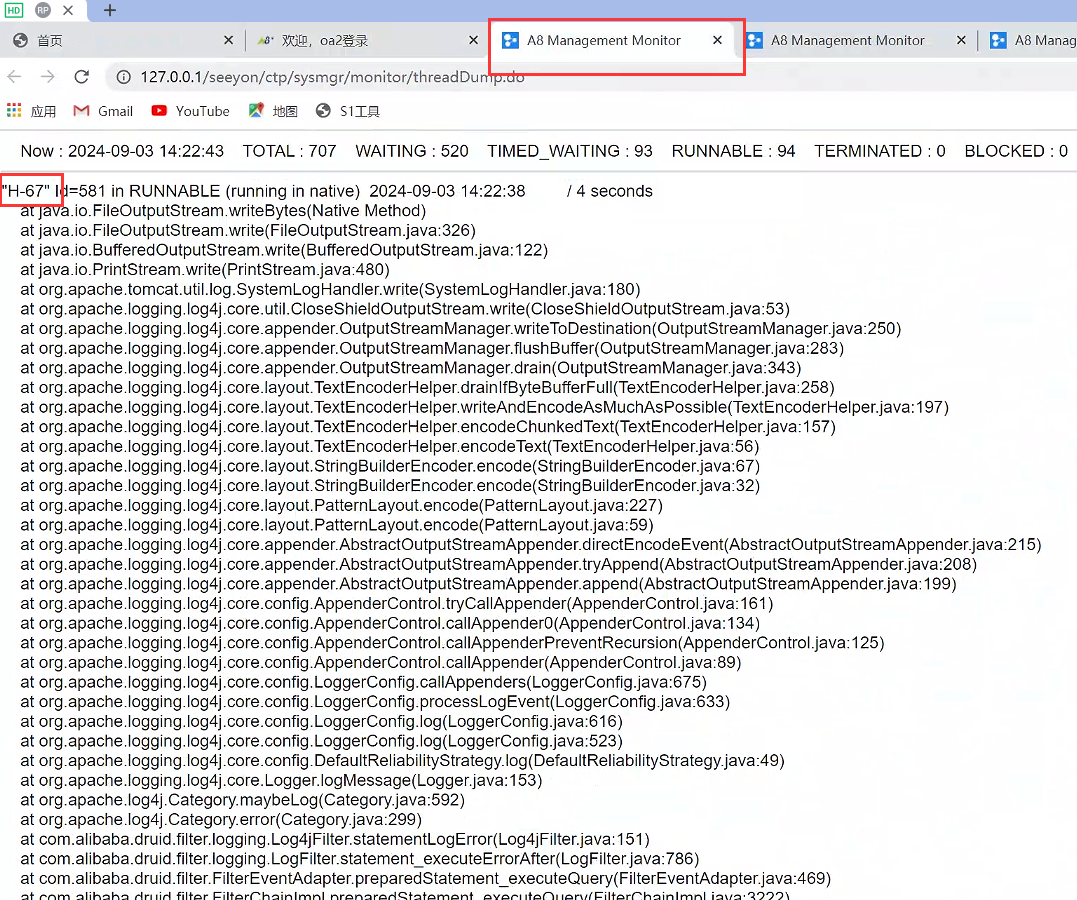Click FileOutputStream.writeBytes(Native Method) line
1077x900 pixels.
click(223, 210)
